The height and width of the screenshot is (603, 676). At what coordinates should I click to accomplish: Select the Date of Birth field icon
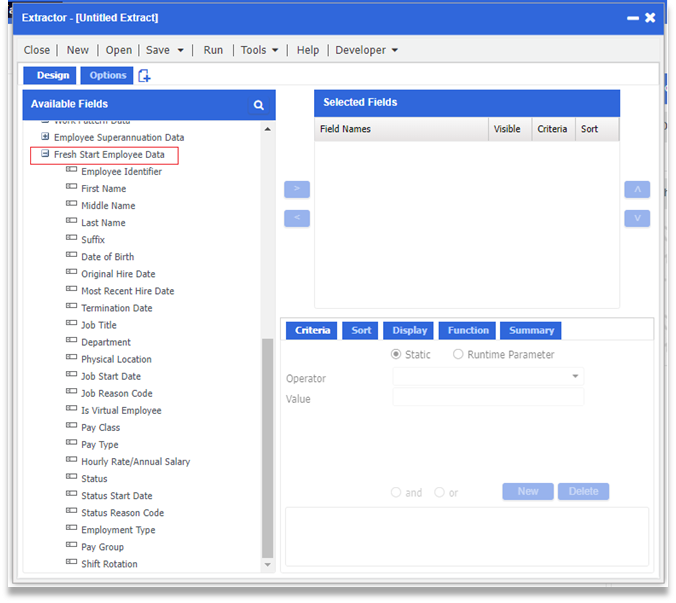tap(72, 257)
